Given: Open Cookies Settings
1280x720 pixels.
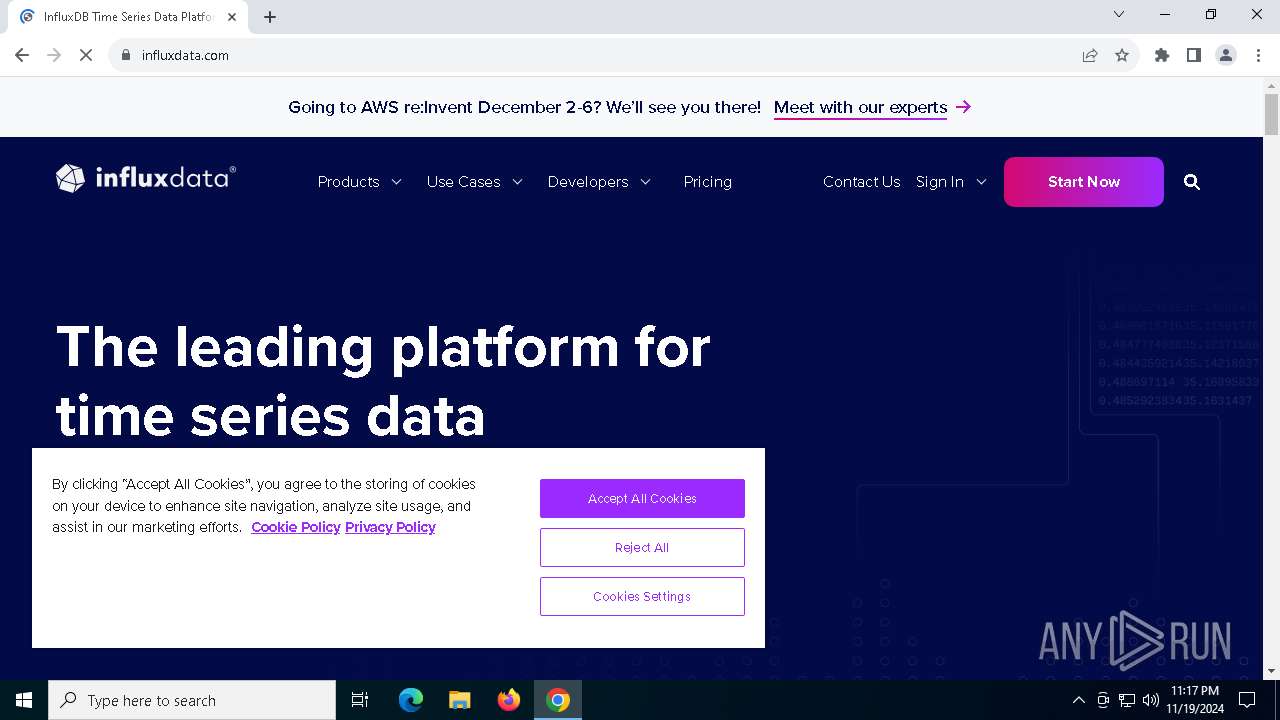Looking at the screenshot, I should [x=642, y=597].
